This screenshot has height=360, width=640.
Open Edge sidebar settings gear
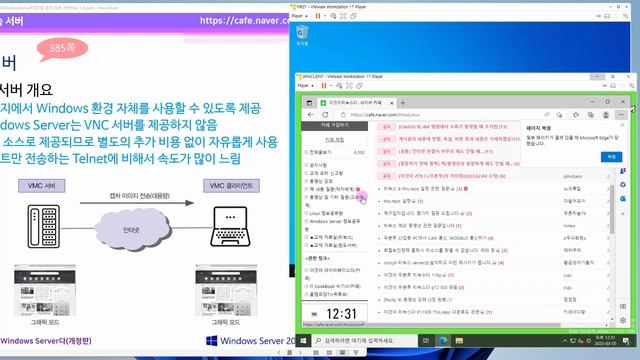(623, 320)
